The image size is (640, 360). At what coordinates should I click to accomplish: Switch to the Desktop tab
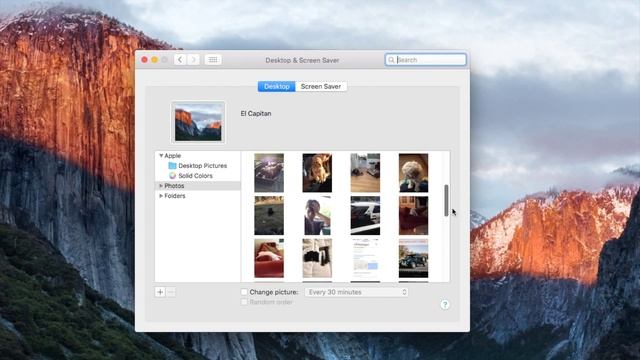click(276, 87)
